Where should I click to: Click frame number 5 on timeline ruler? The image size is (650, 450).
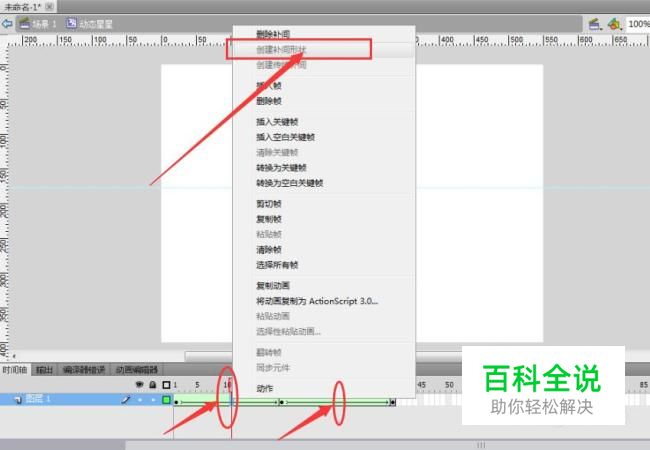197,385
